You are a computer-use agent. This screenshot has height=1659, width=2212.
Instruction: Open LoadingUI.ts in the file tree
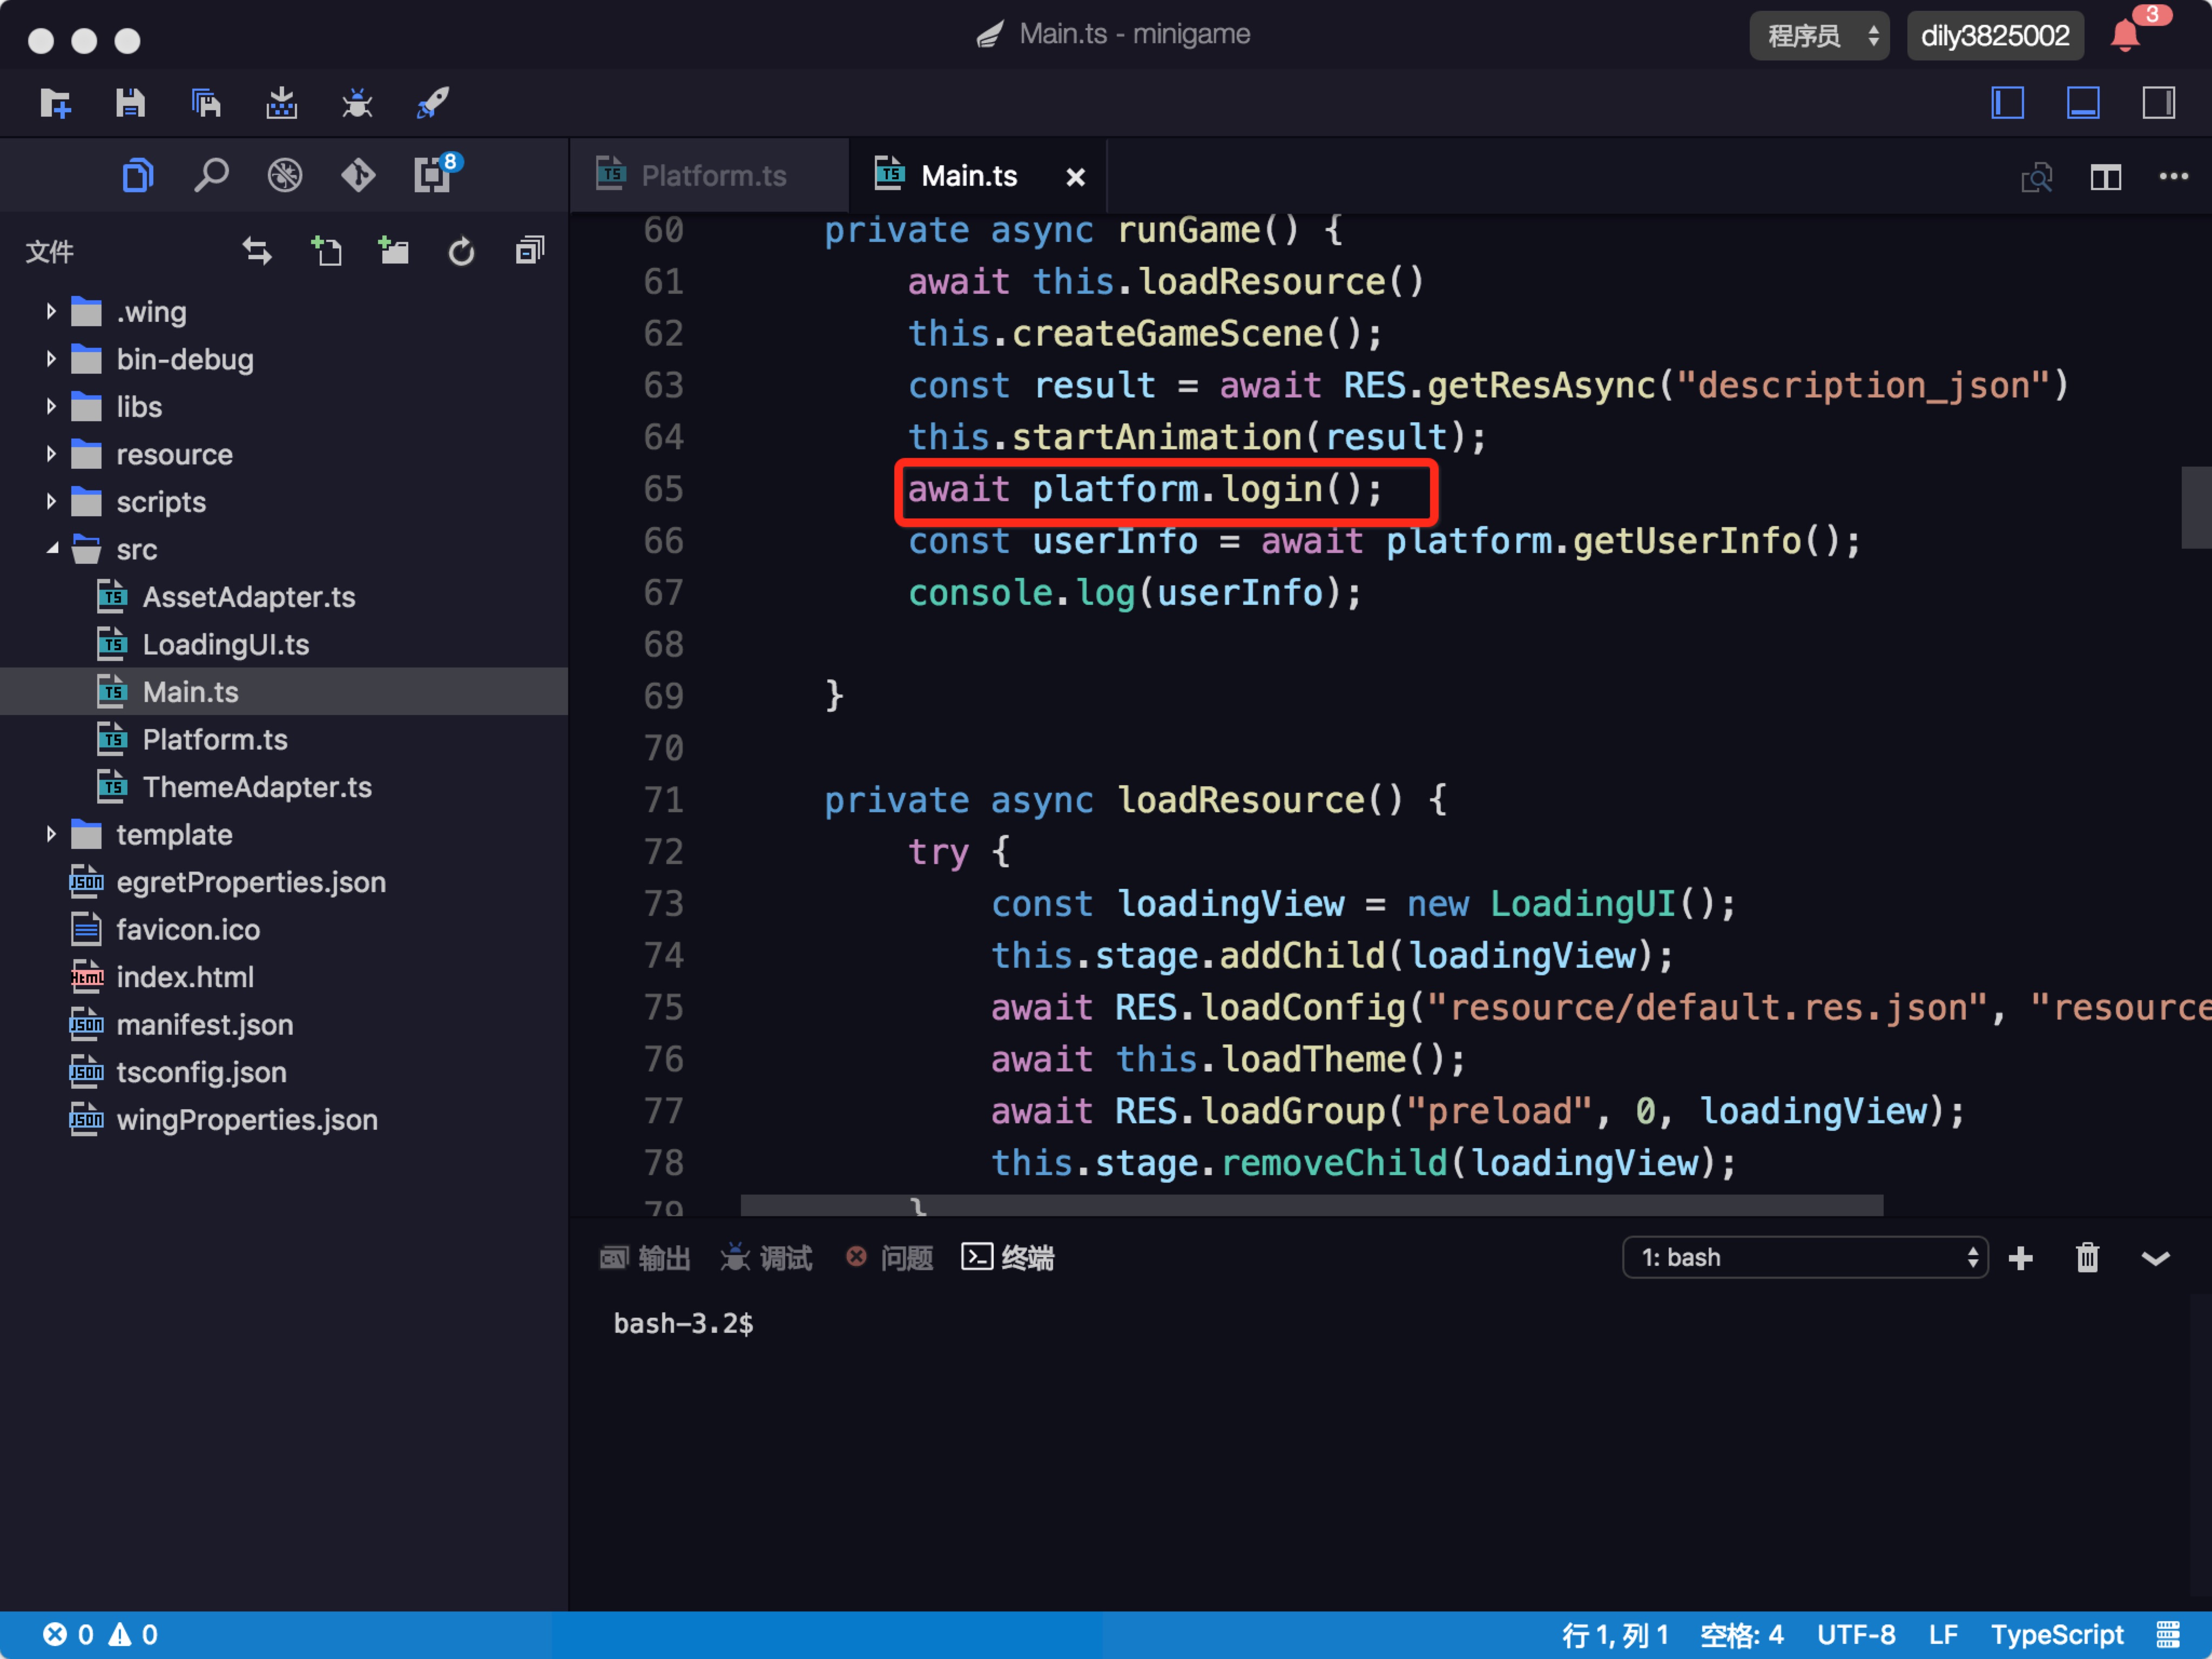(225, 644)
